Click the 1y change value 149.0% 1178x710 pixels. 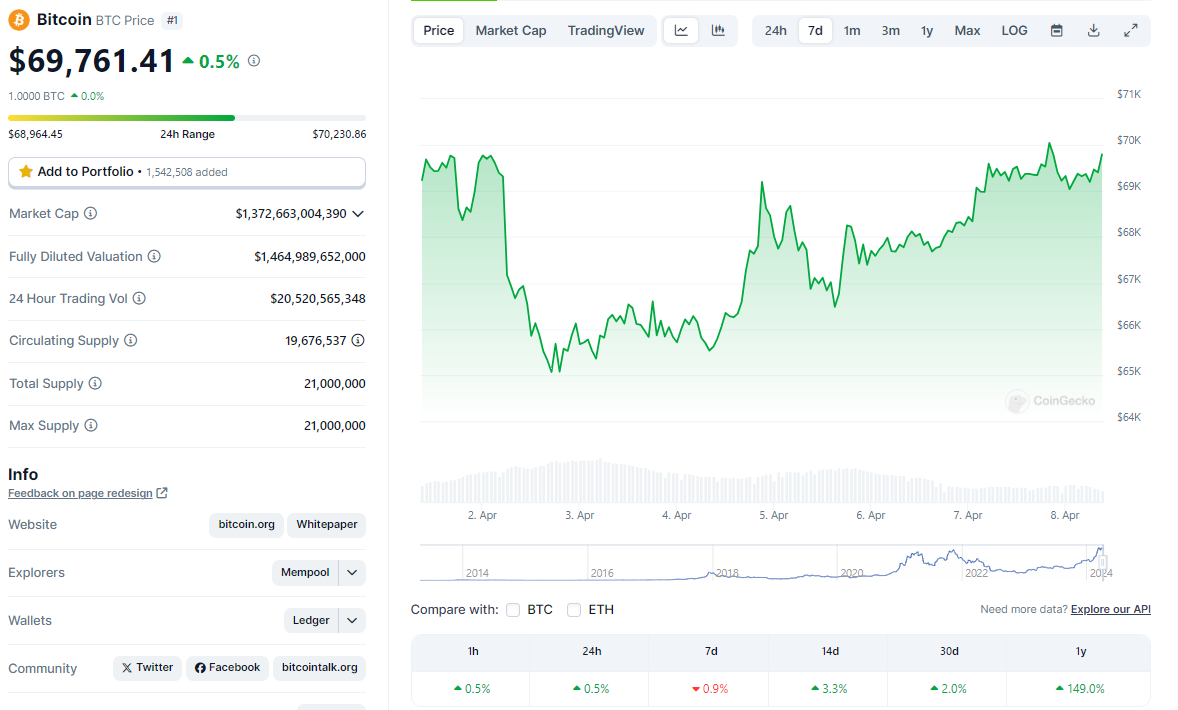click(x=1080, y=689)
